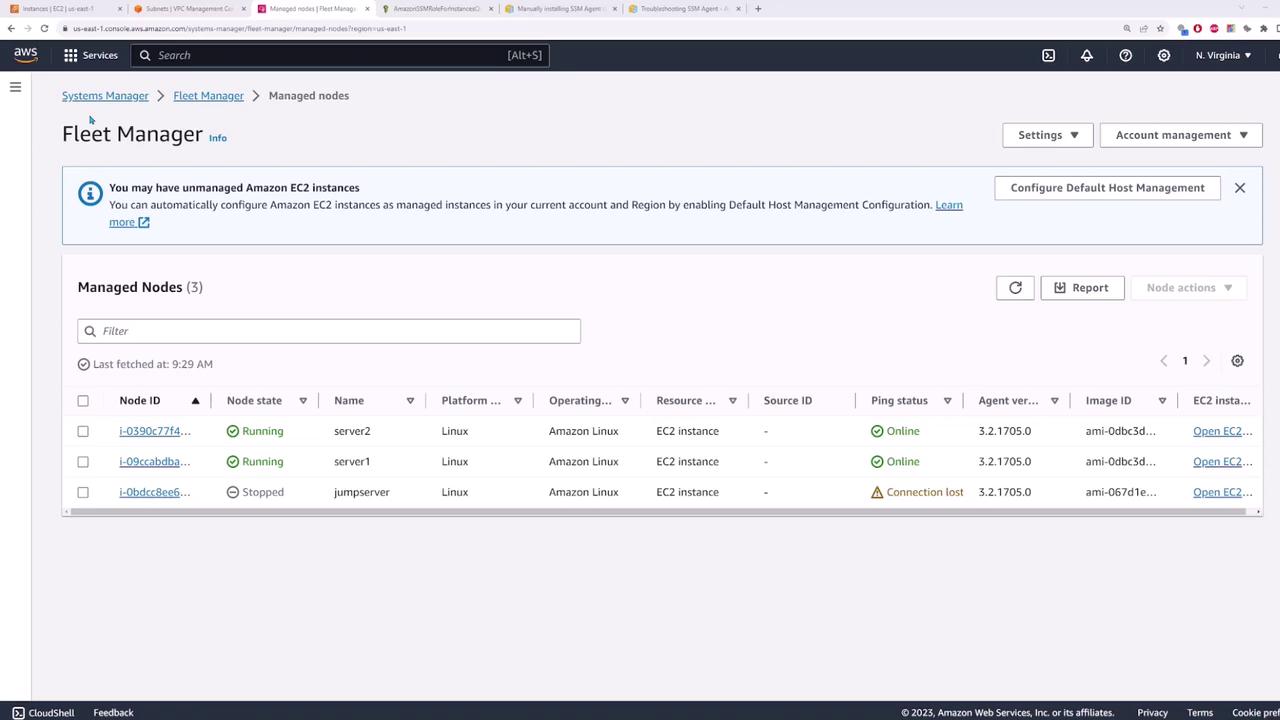Switch to Manually installing SSM Agent tab
Screen dimensions: 1280x720
(560, 9)
